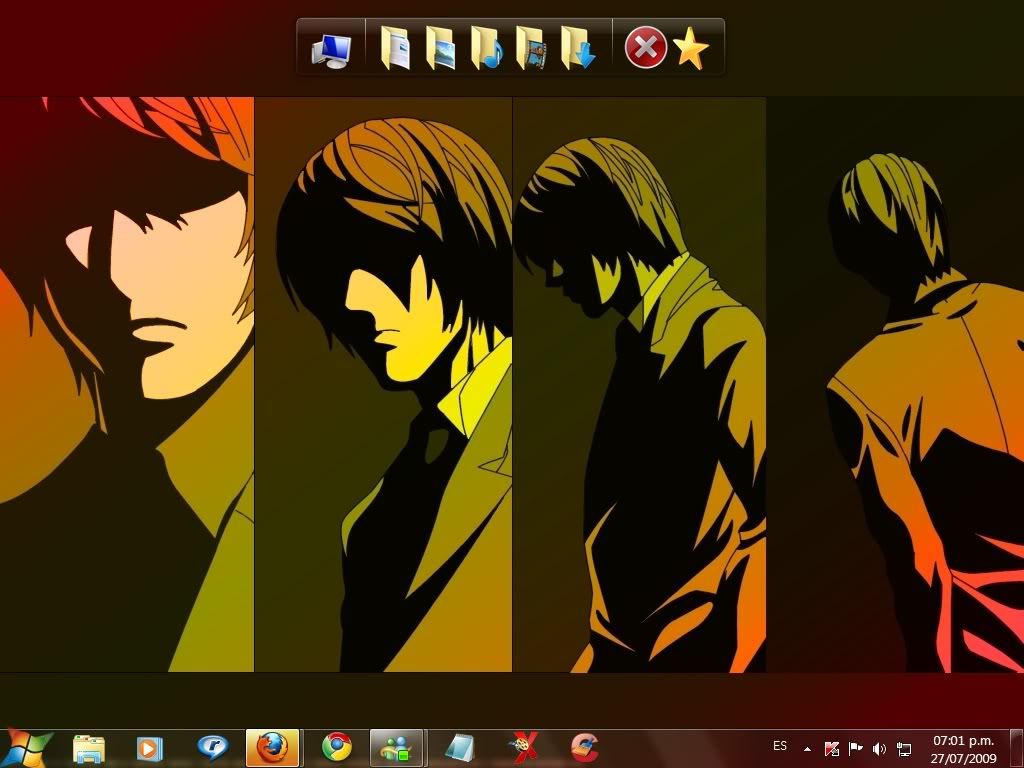Open the network status tray icon
Image resolution: width=1024 pixels, height=768 pixels.
pyautogui.click(x=904, y=749)
